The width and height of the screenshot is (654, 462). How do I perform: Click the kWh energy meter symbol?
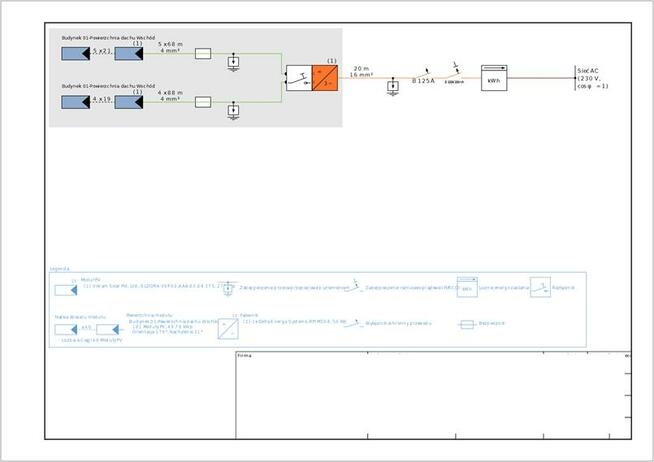click(494, 80)
